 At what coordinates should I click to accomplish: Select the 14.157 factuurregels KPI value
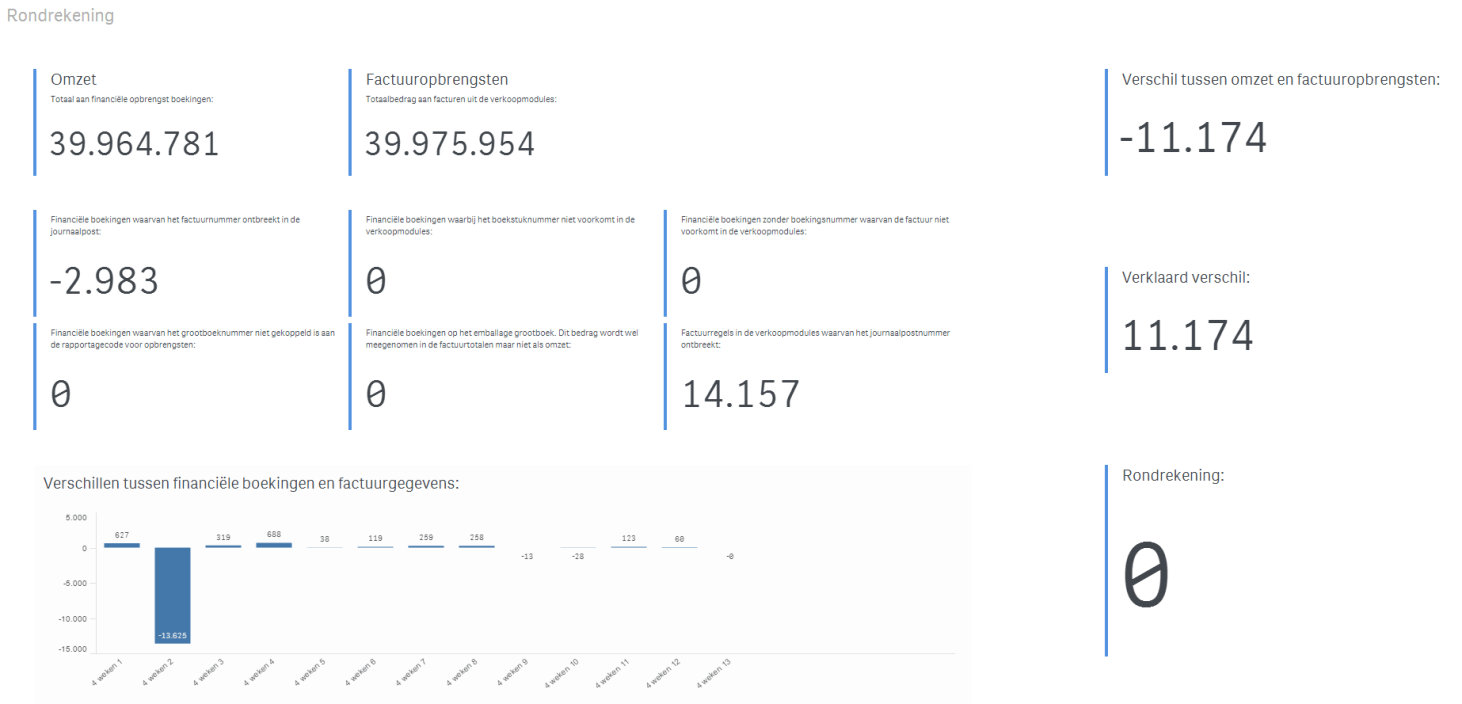[741, 394]
